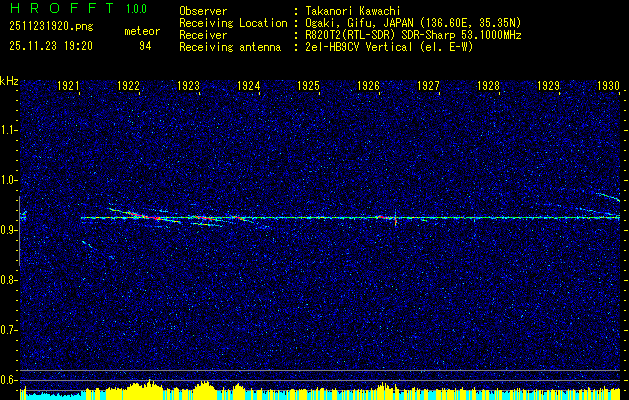Click the red meteor echo near 1922
Screen dimensions: 629x400
pyautogui.click(x=144, y=216)
